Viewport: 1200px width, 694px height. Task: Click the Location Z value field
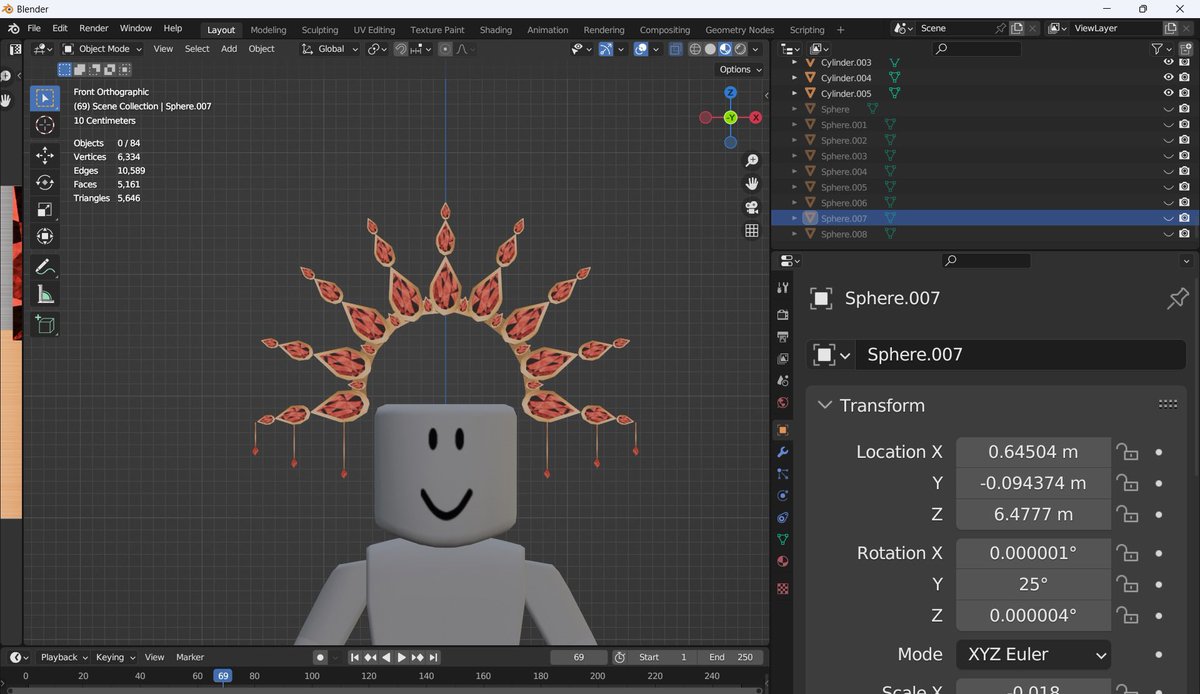(x=1033, y=515)
